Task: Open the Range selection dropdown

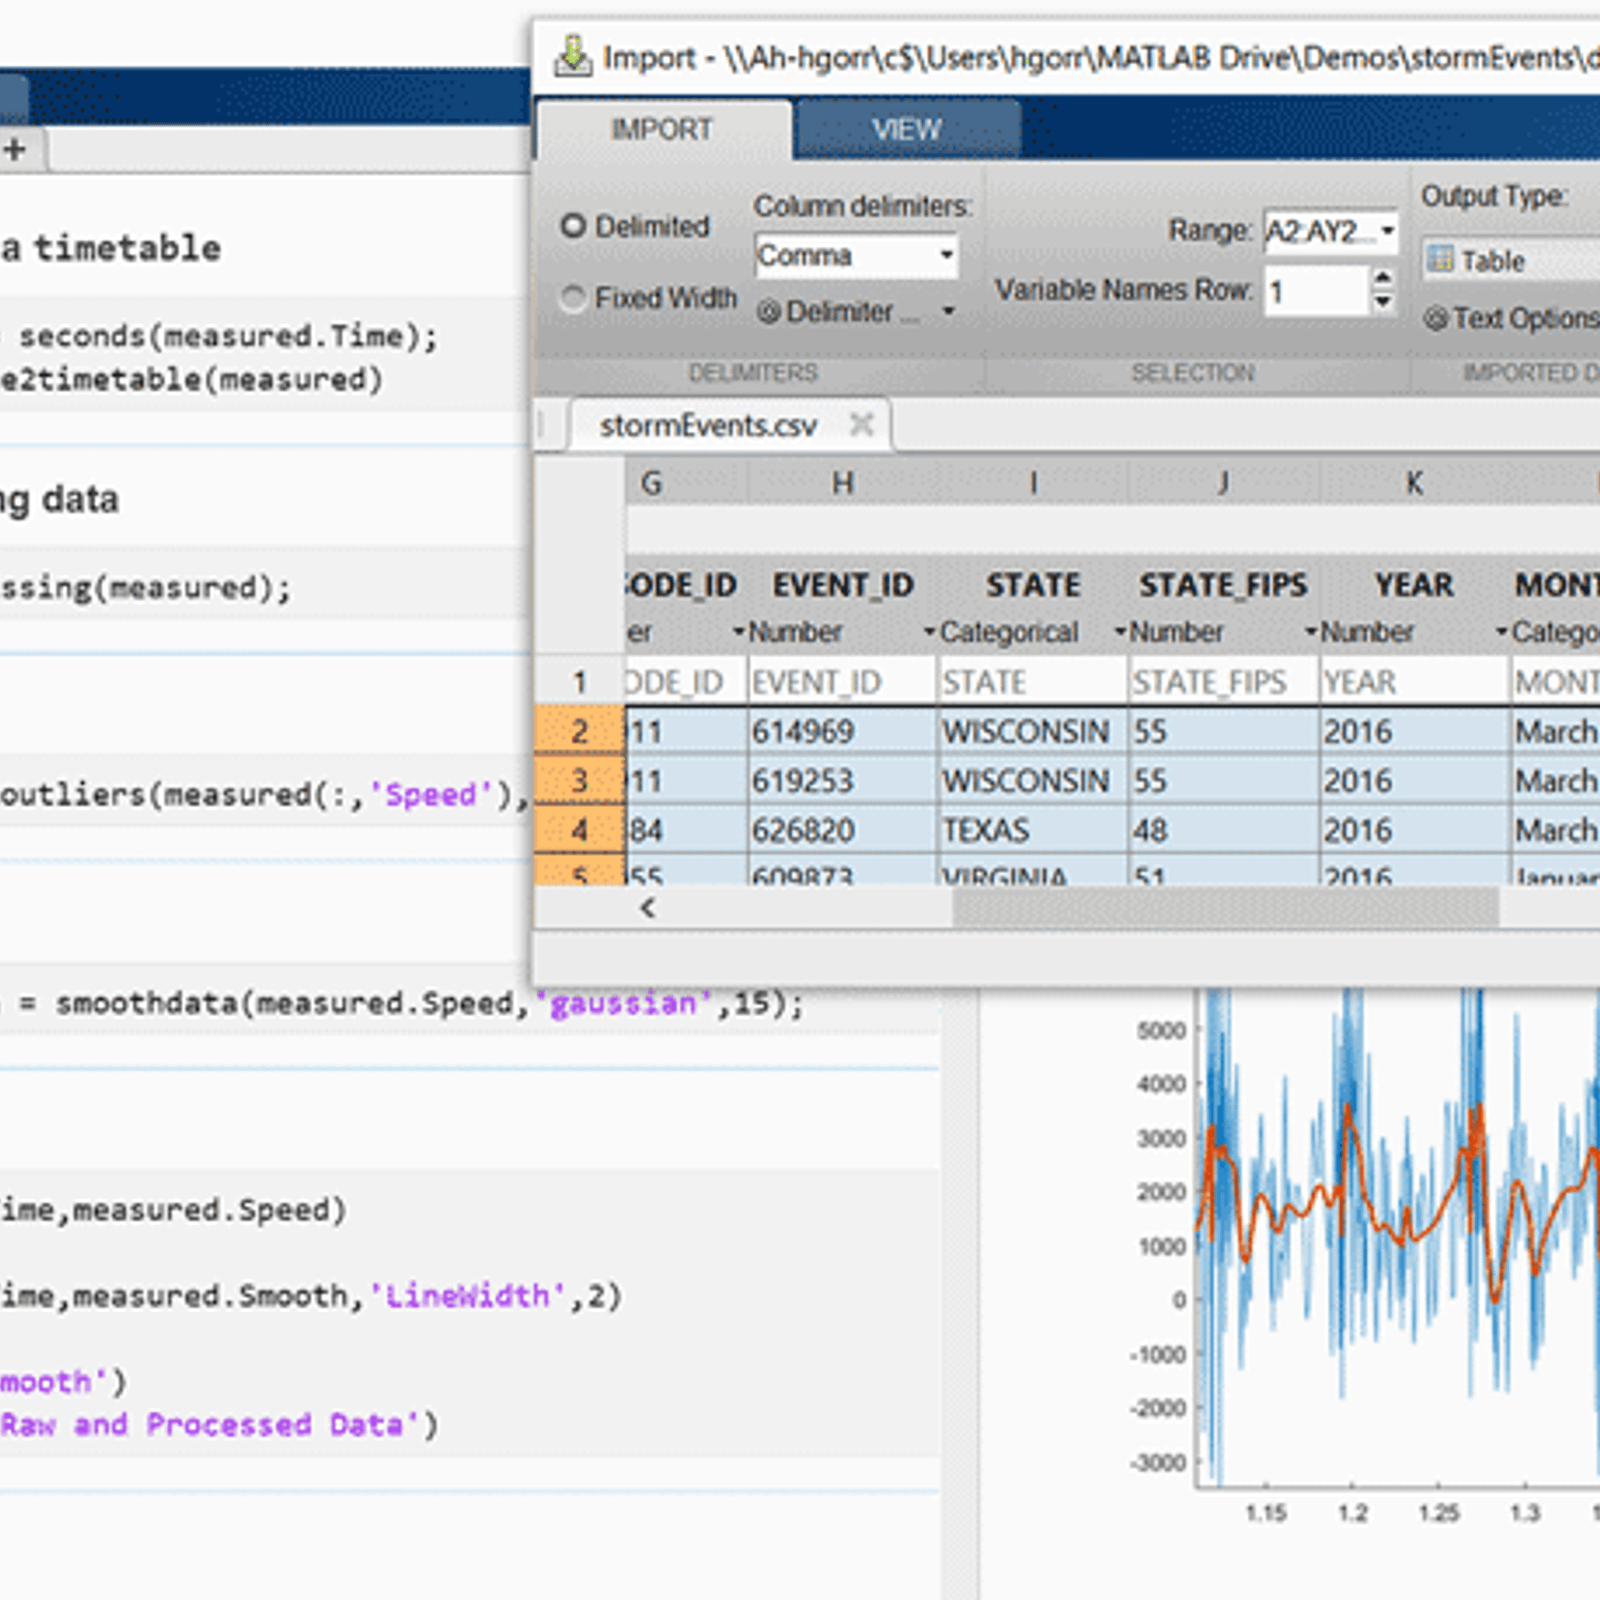Action: (x=1387, y=231)
